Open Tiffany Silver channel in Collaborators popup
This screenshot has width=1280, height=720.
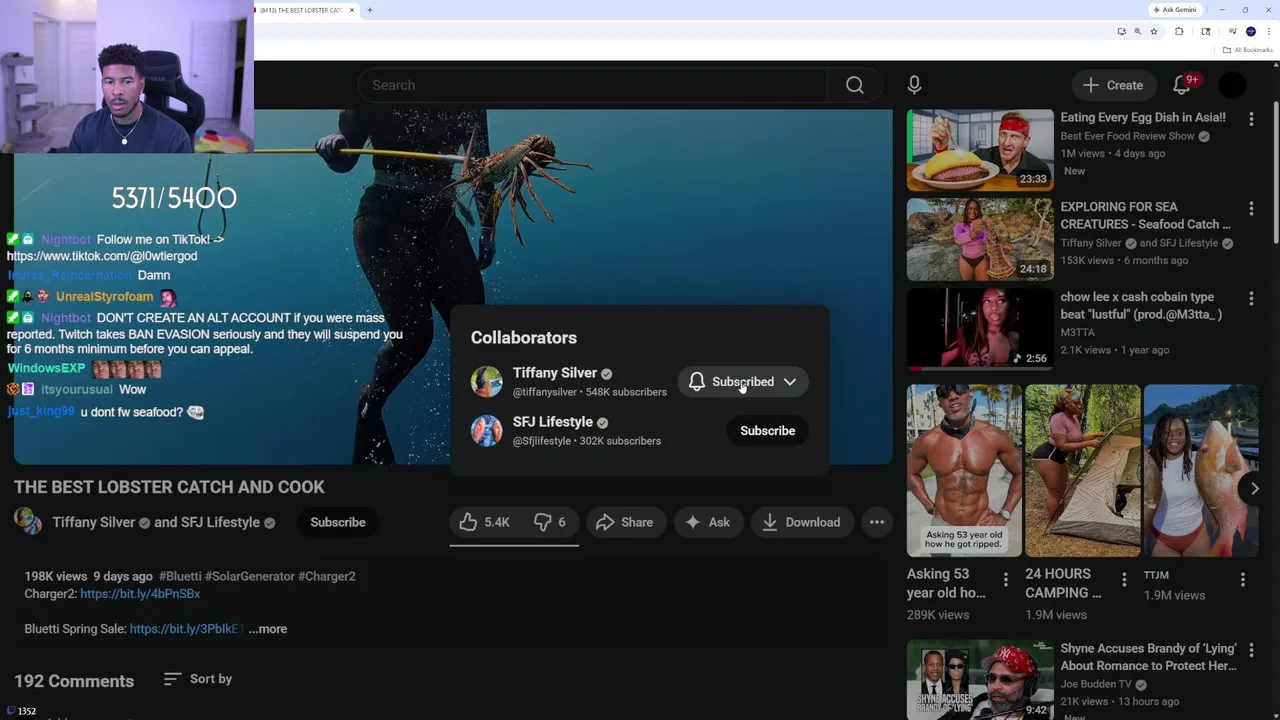555,373
